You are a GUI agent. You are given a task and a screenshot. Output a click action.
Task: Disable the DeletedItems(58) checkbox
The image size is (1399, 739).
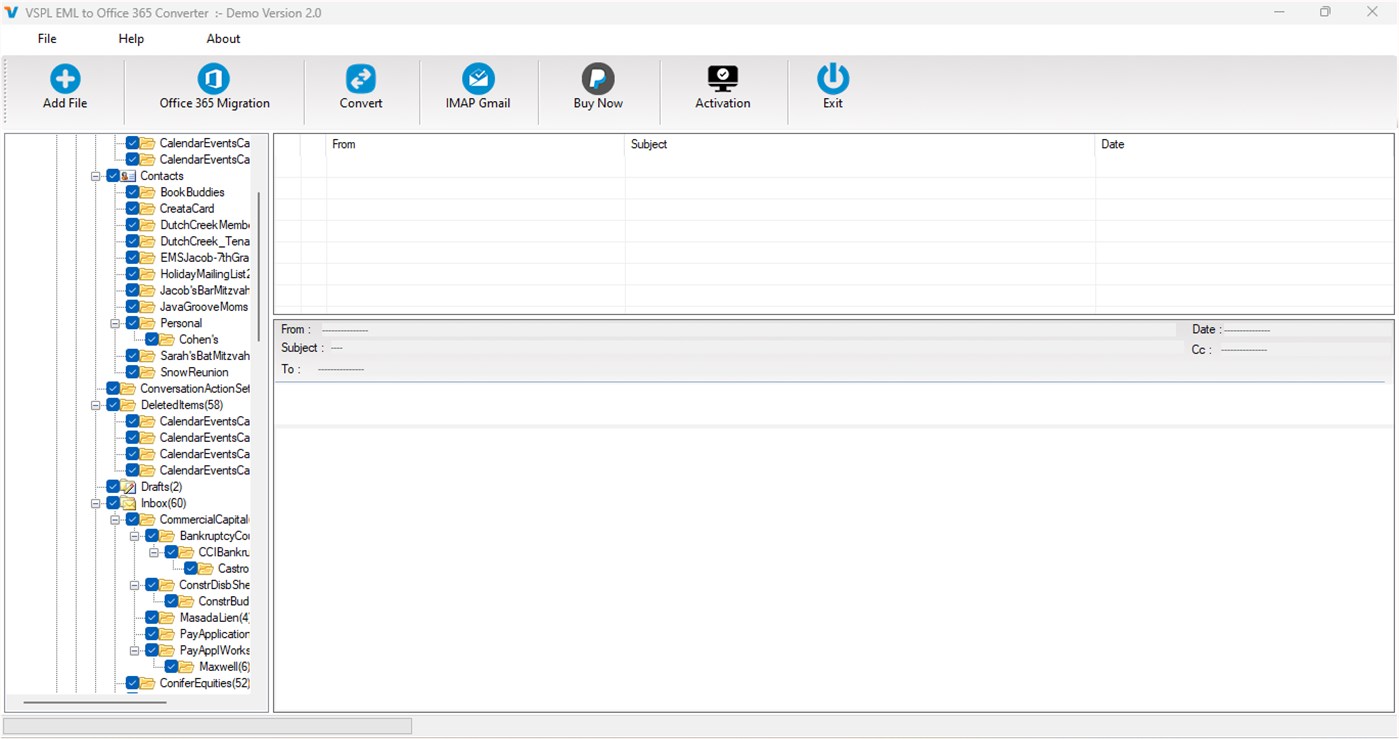[113, 404]
